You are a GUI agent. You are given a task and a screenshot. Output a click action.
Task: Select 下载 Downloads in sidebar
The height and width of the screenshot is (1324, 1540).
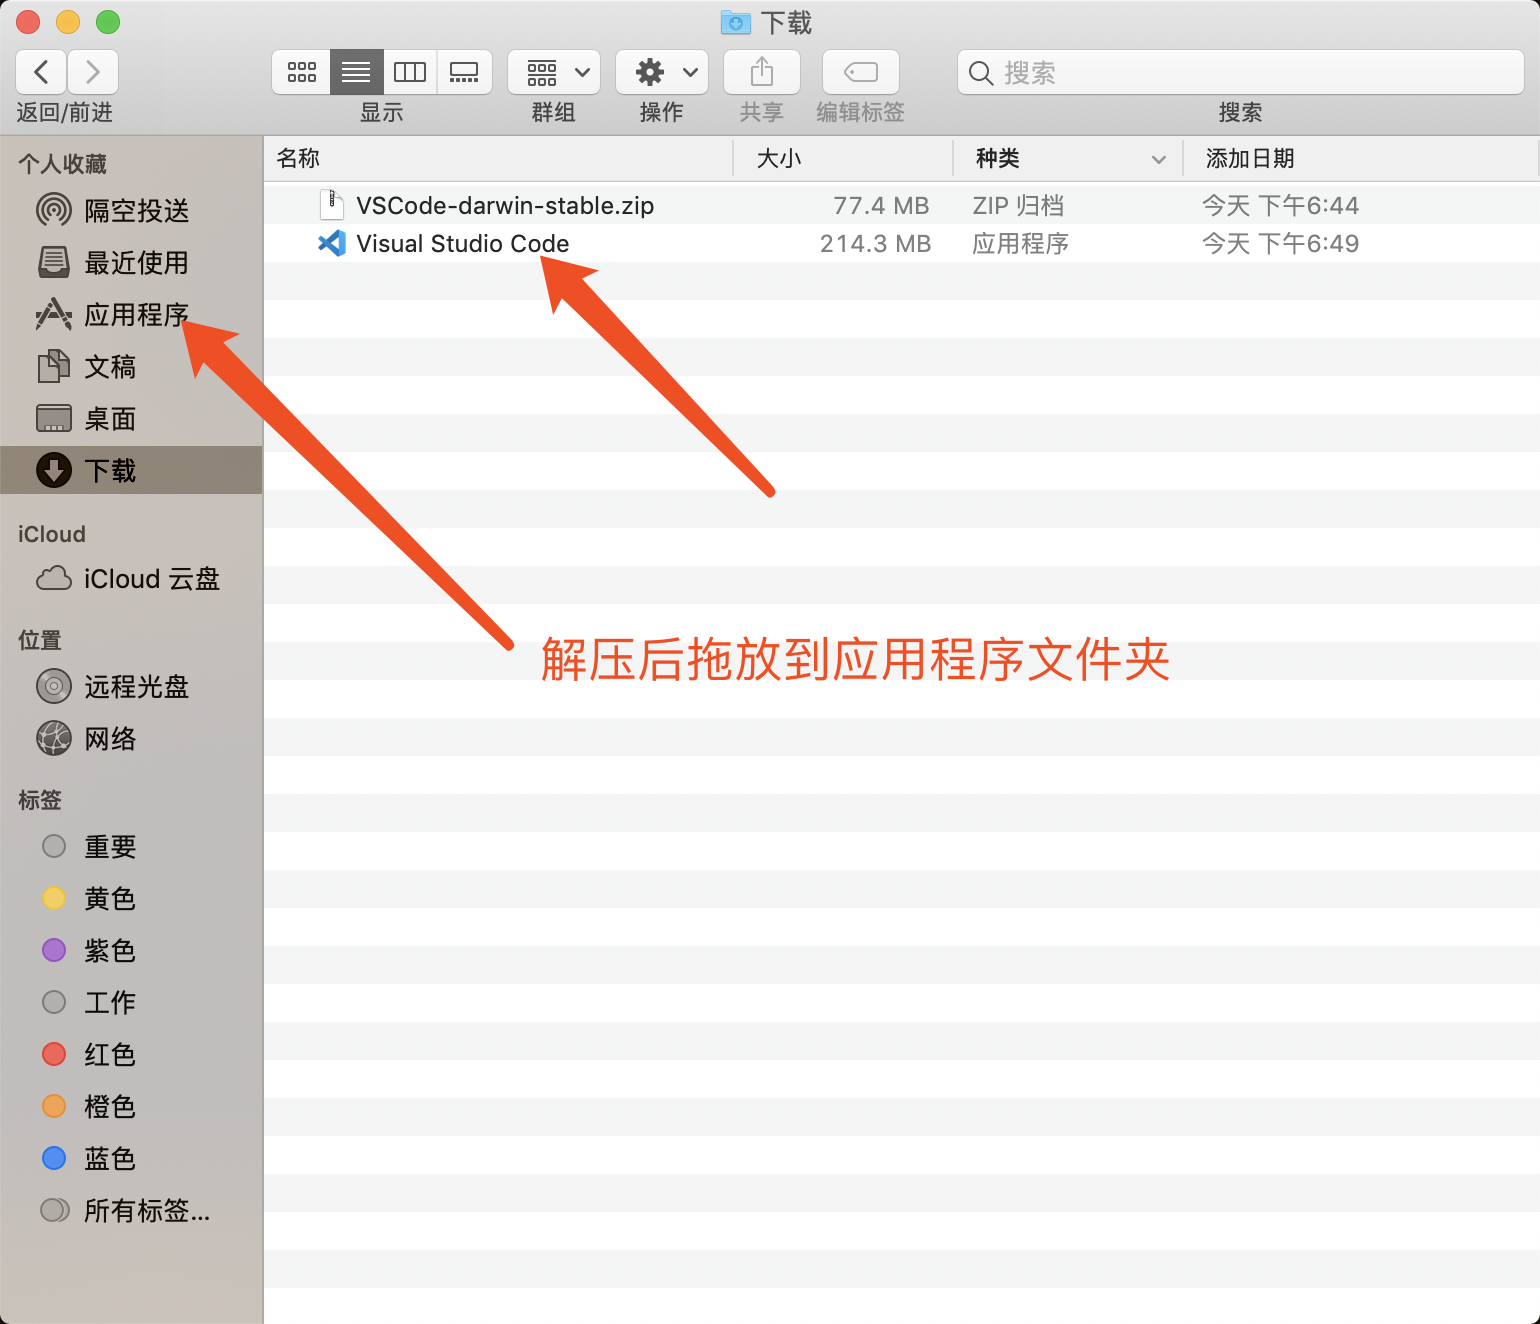point(131,470)
